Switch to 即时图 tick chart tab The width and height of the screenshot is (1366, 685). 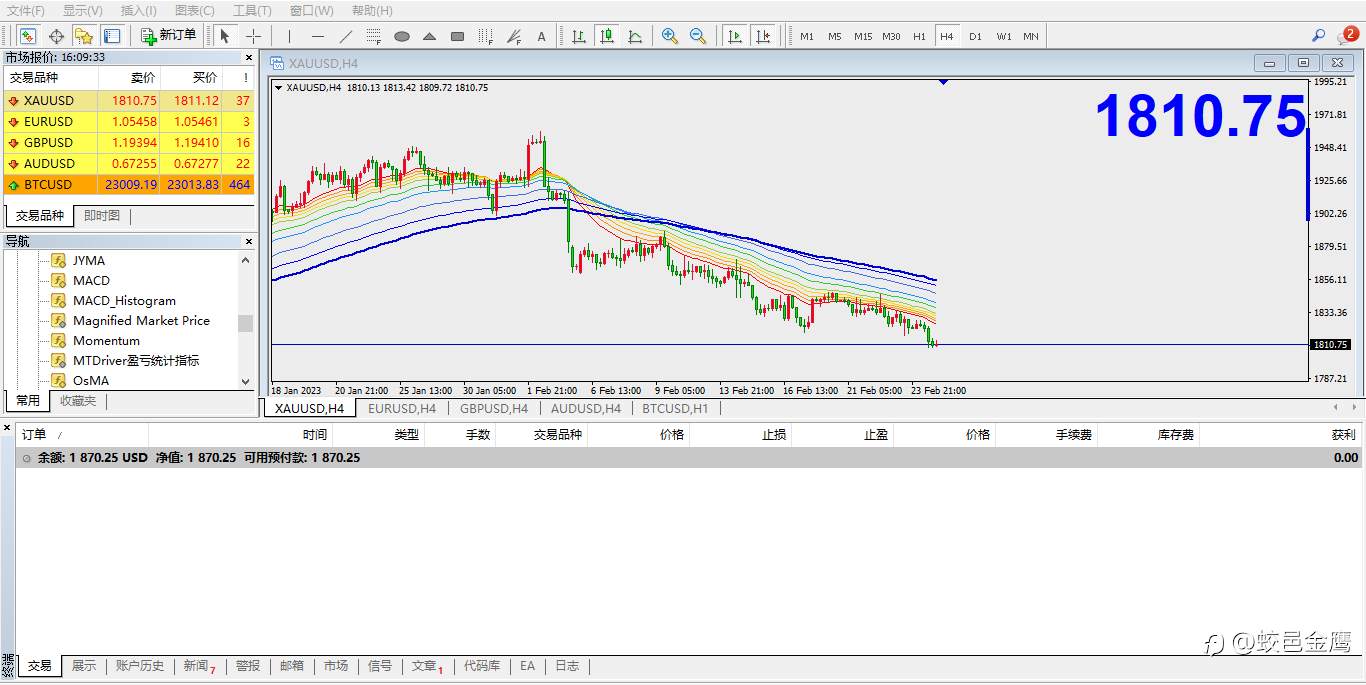[102, 216]
